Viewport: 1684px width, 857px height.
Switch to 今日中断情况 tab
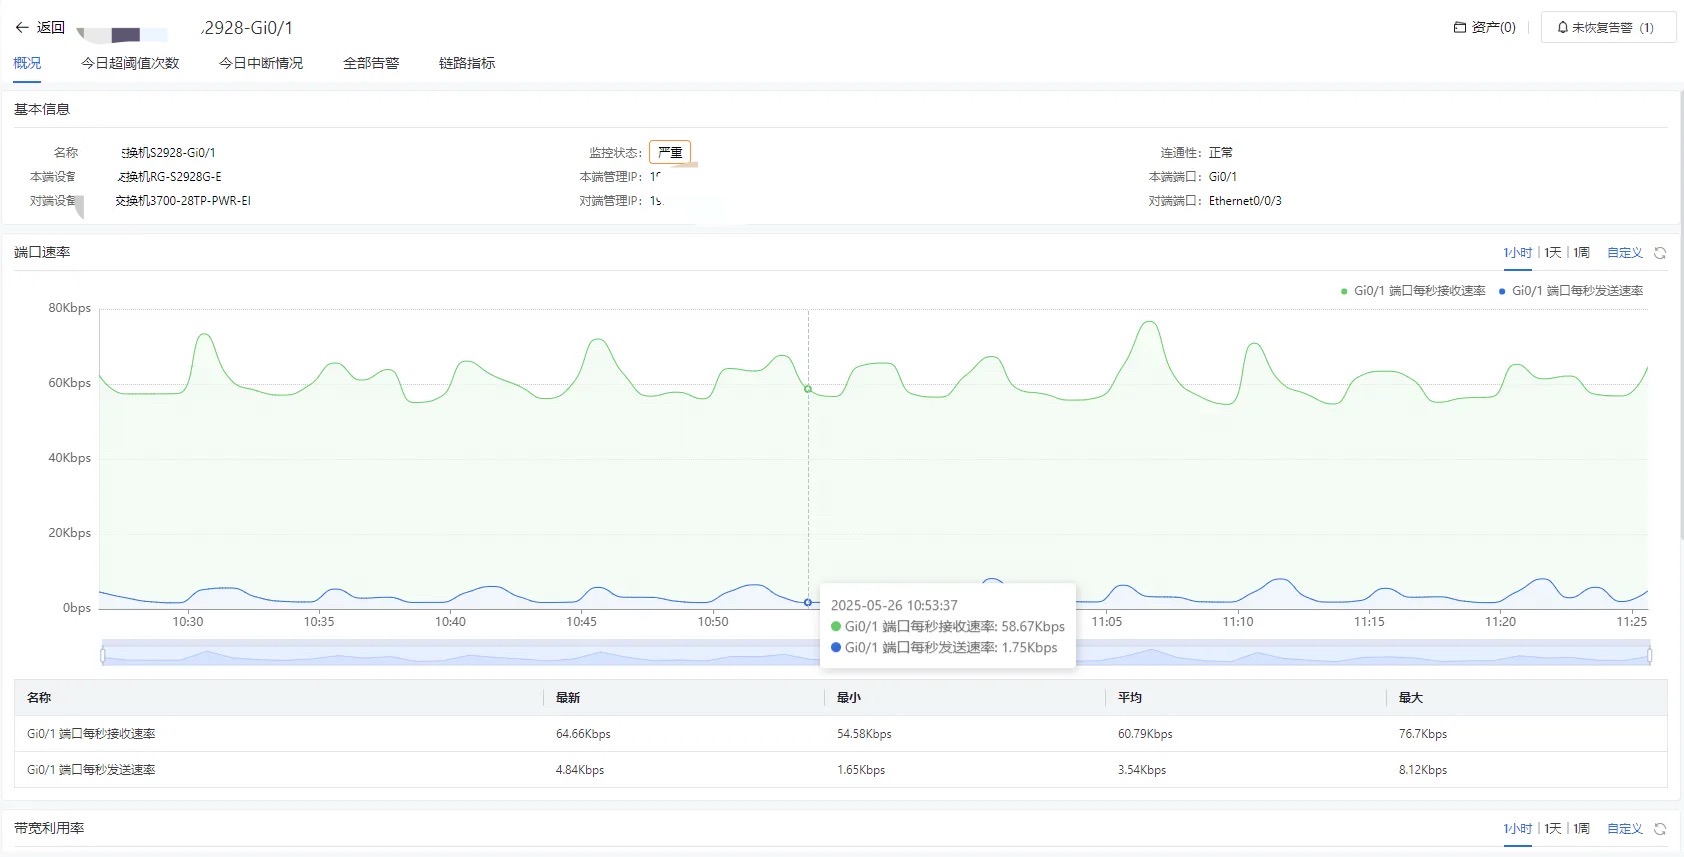pos(261,63)
